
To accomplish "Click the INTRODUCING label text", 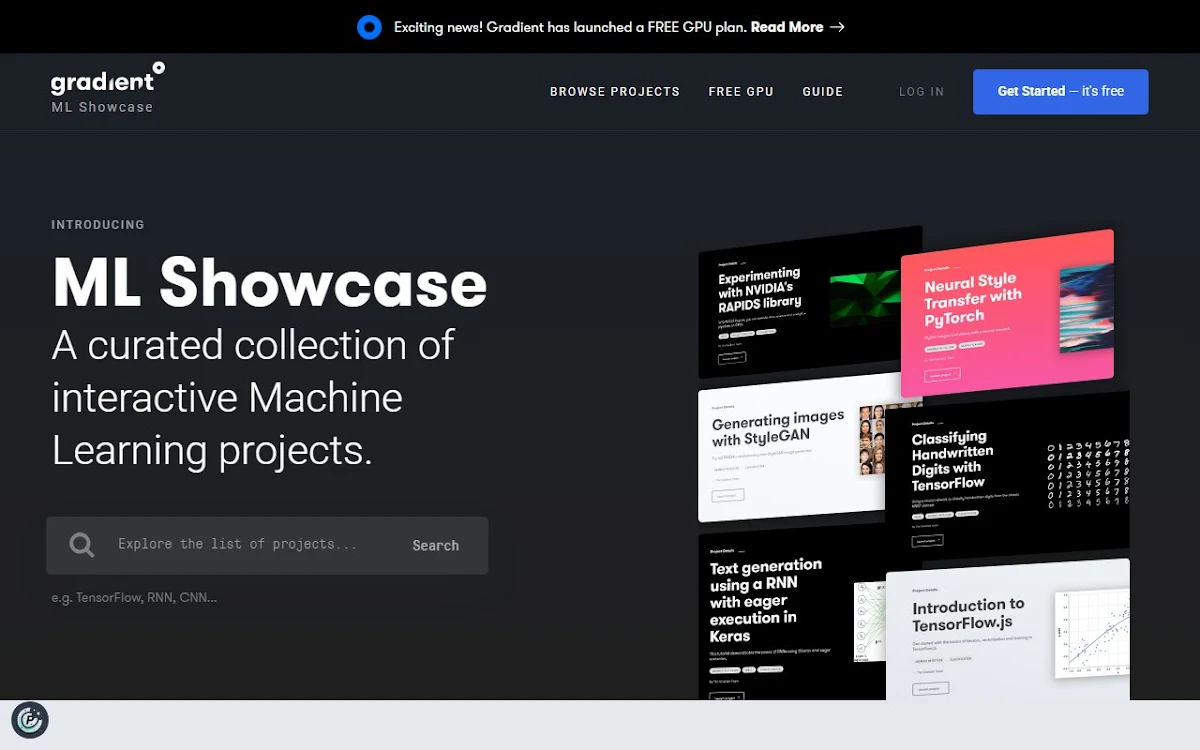I will (98, 225).
